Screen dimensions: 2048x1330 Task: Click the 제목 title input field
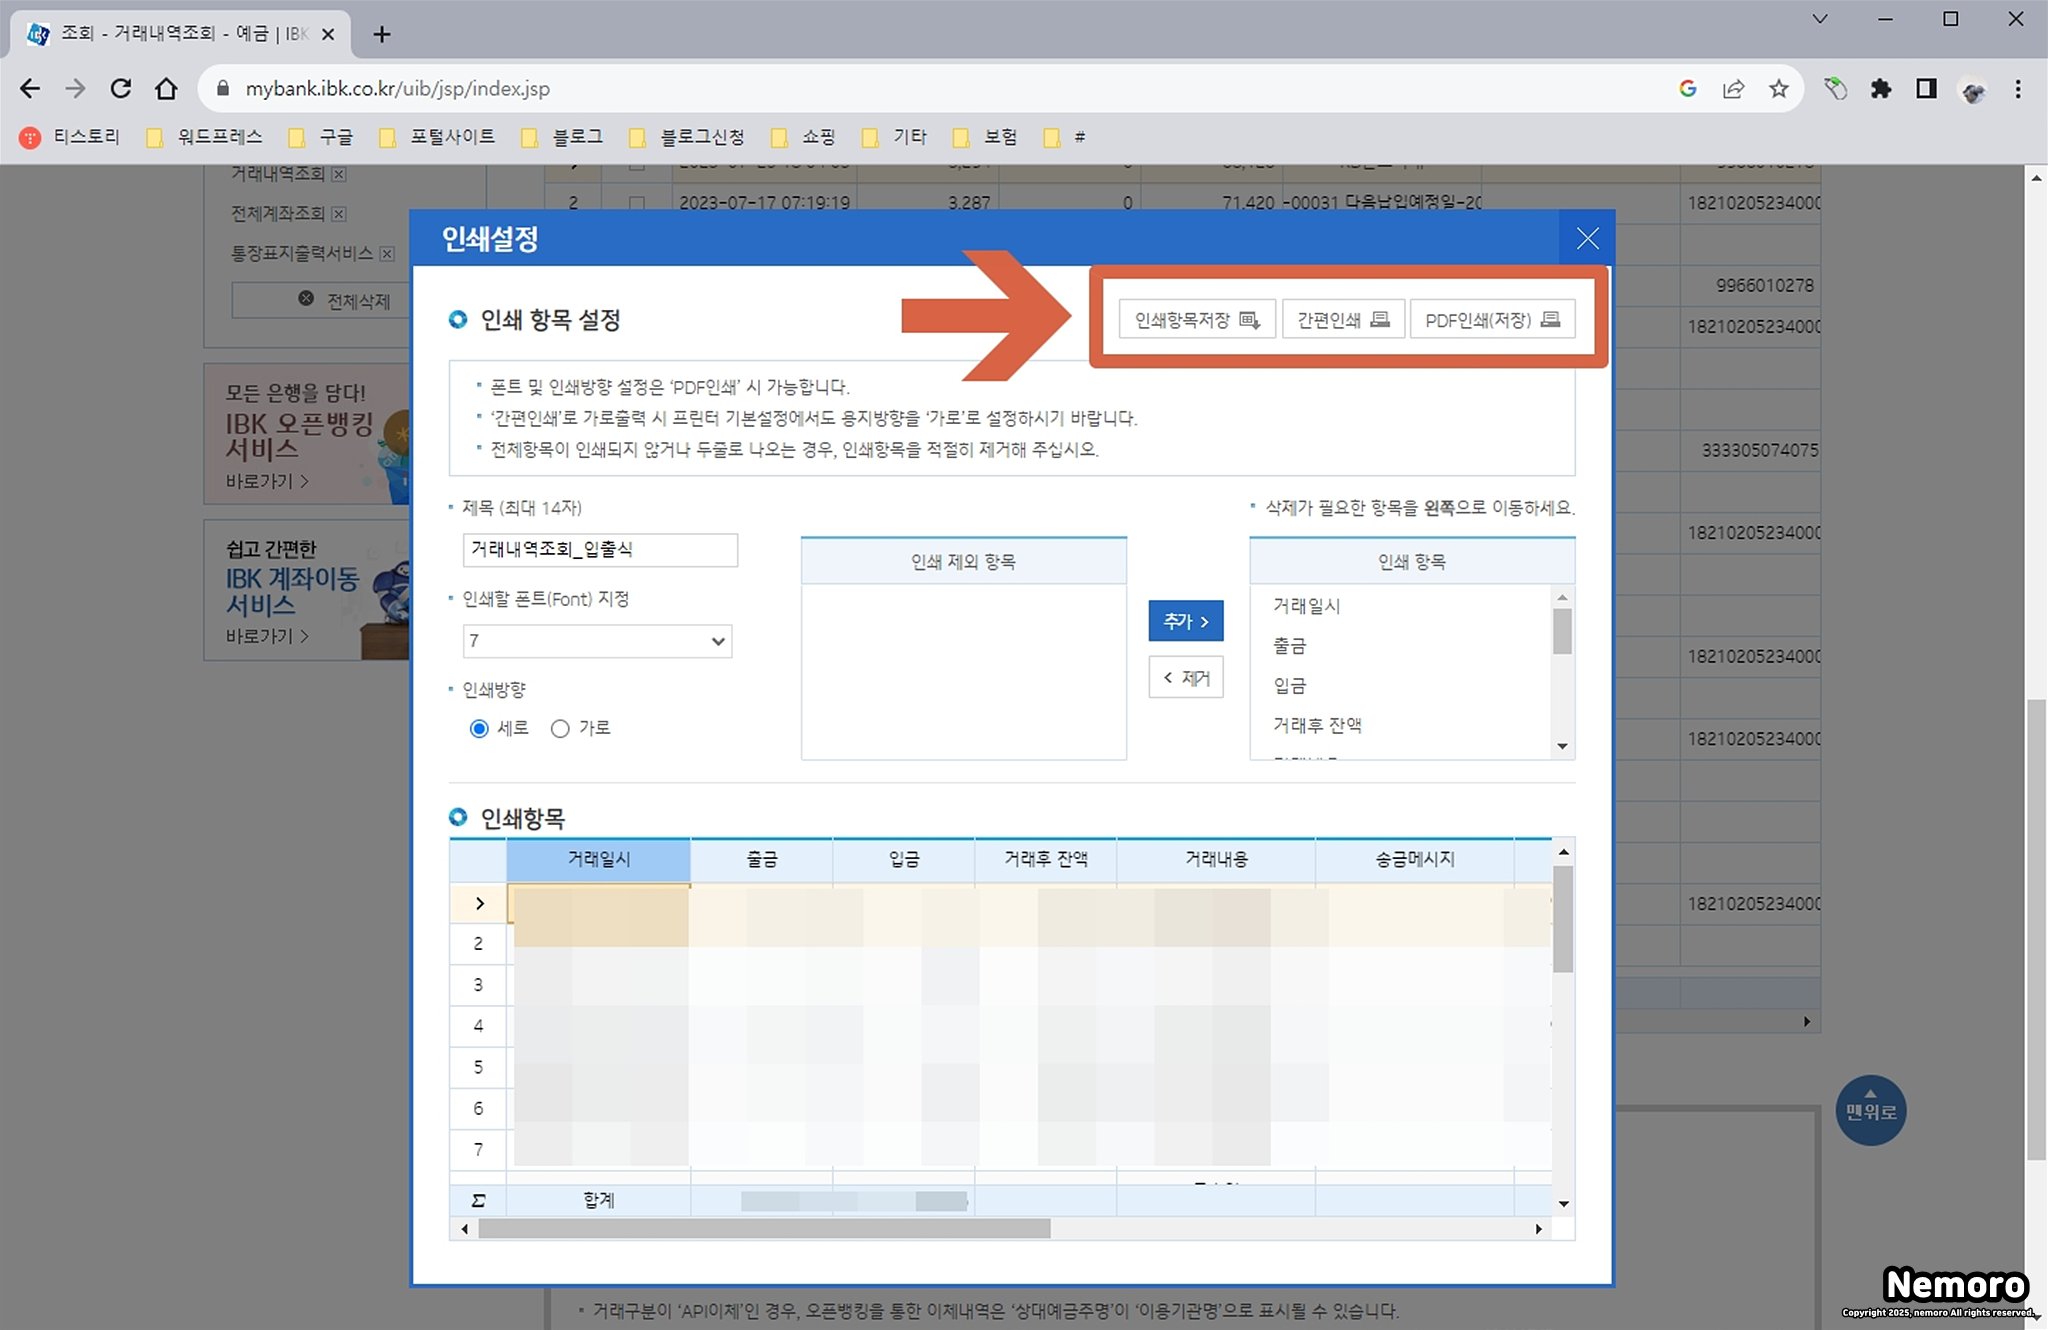pyautogui.click(x=600, y=549)
